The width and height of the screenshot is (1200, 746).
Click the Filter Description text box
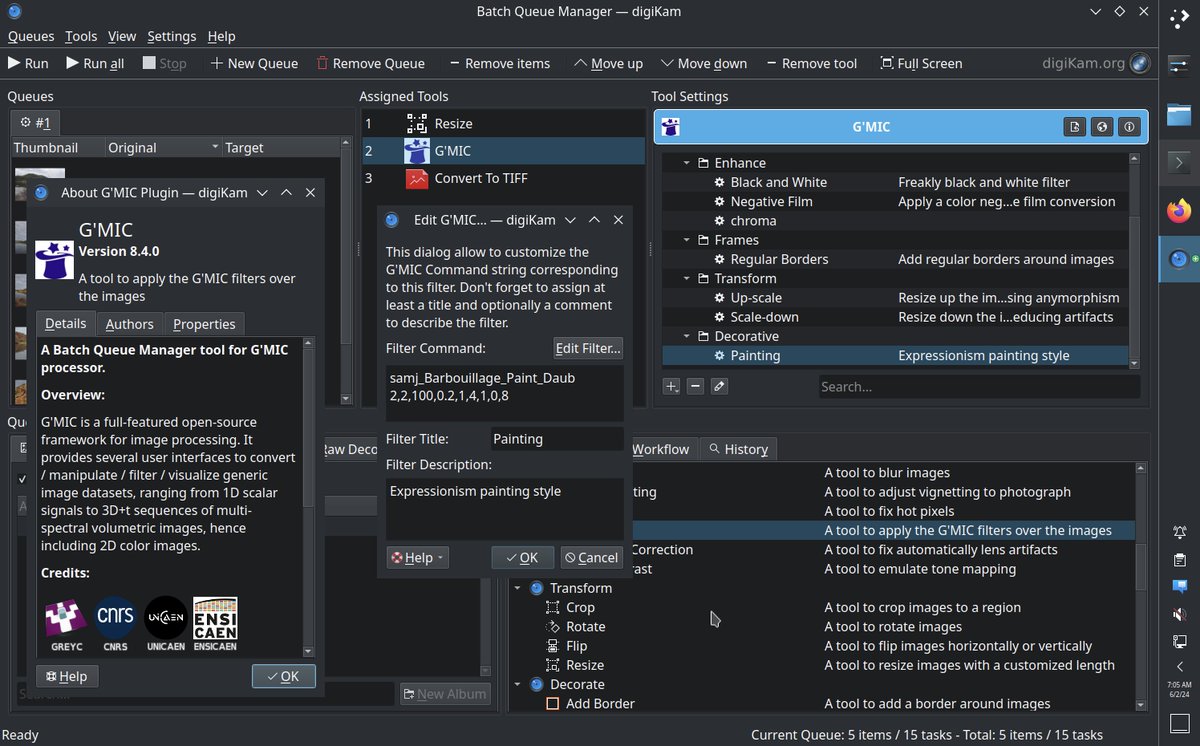[x=505, y=509]
